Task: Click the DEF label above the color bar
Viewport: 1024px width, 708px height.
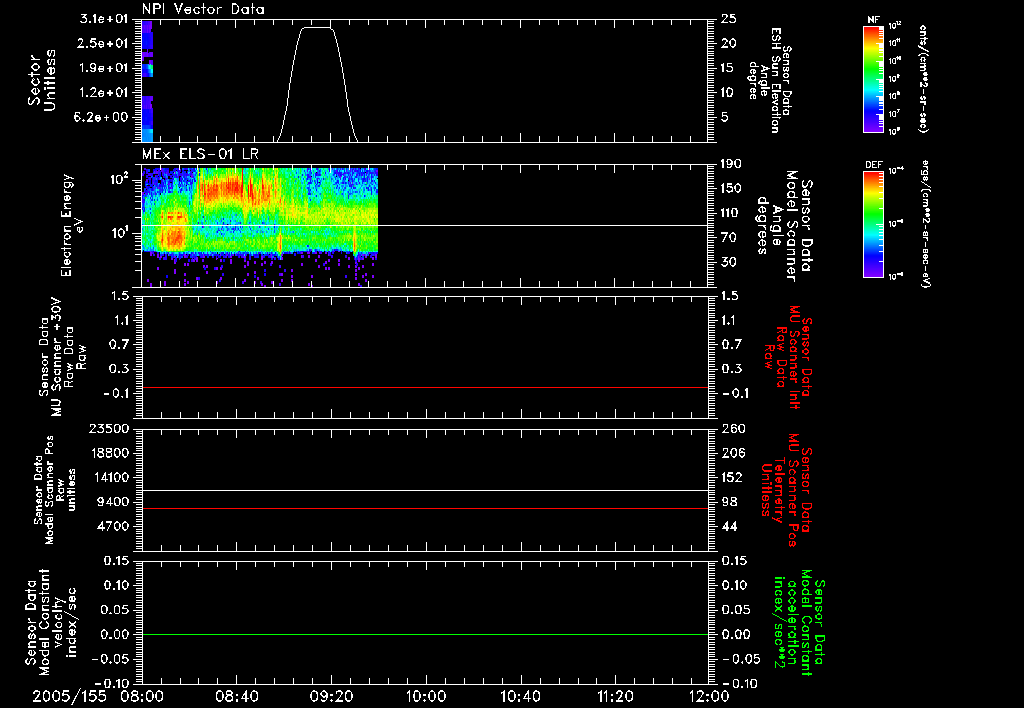Action: pos(874,165)
